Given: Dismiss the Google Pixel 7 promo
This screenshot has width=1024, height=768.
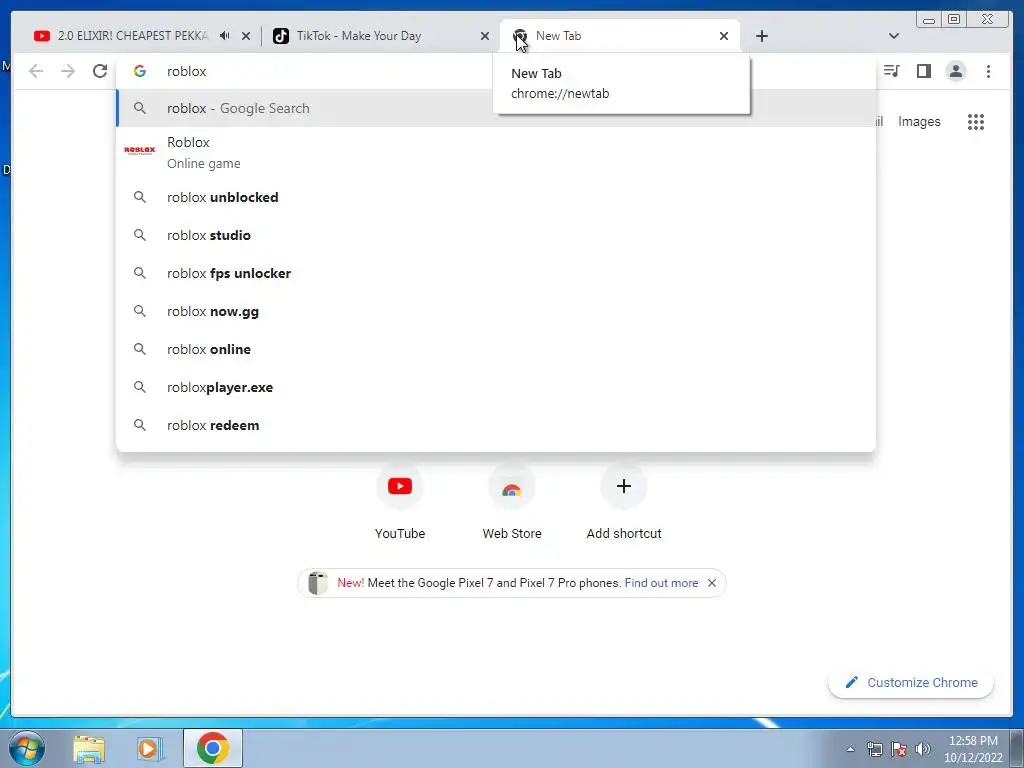Looking at the screenshot, I should (x=712, y=583).
